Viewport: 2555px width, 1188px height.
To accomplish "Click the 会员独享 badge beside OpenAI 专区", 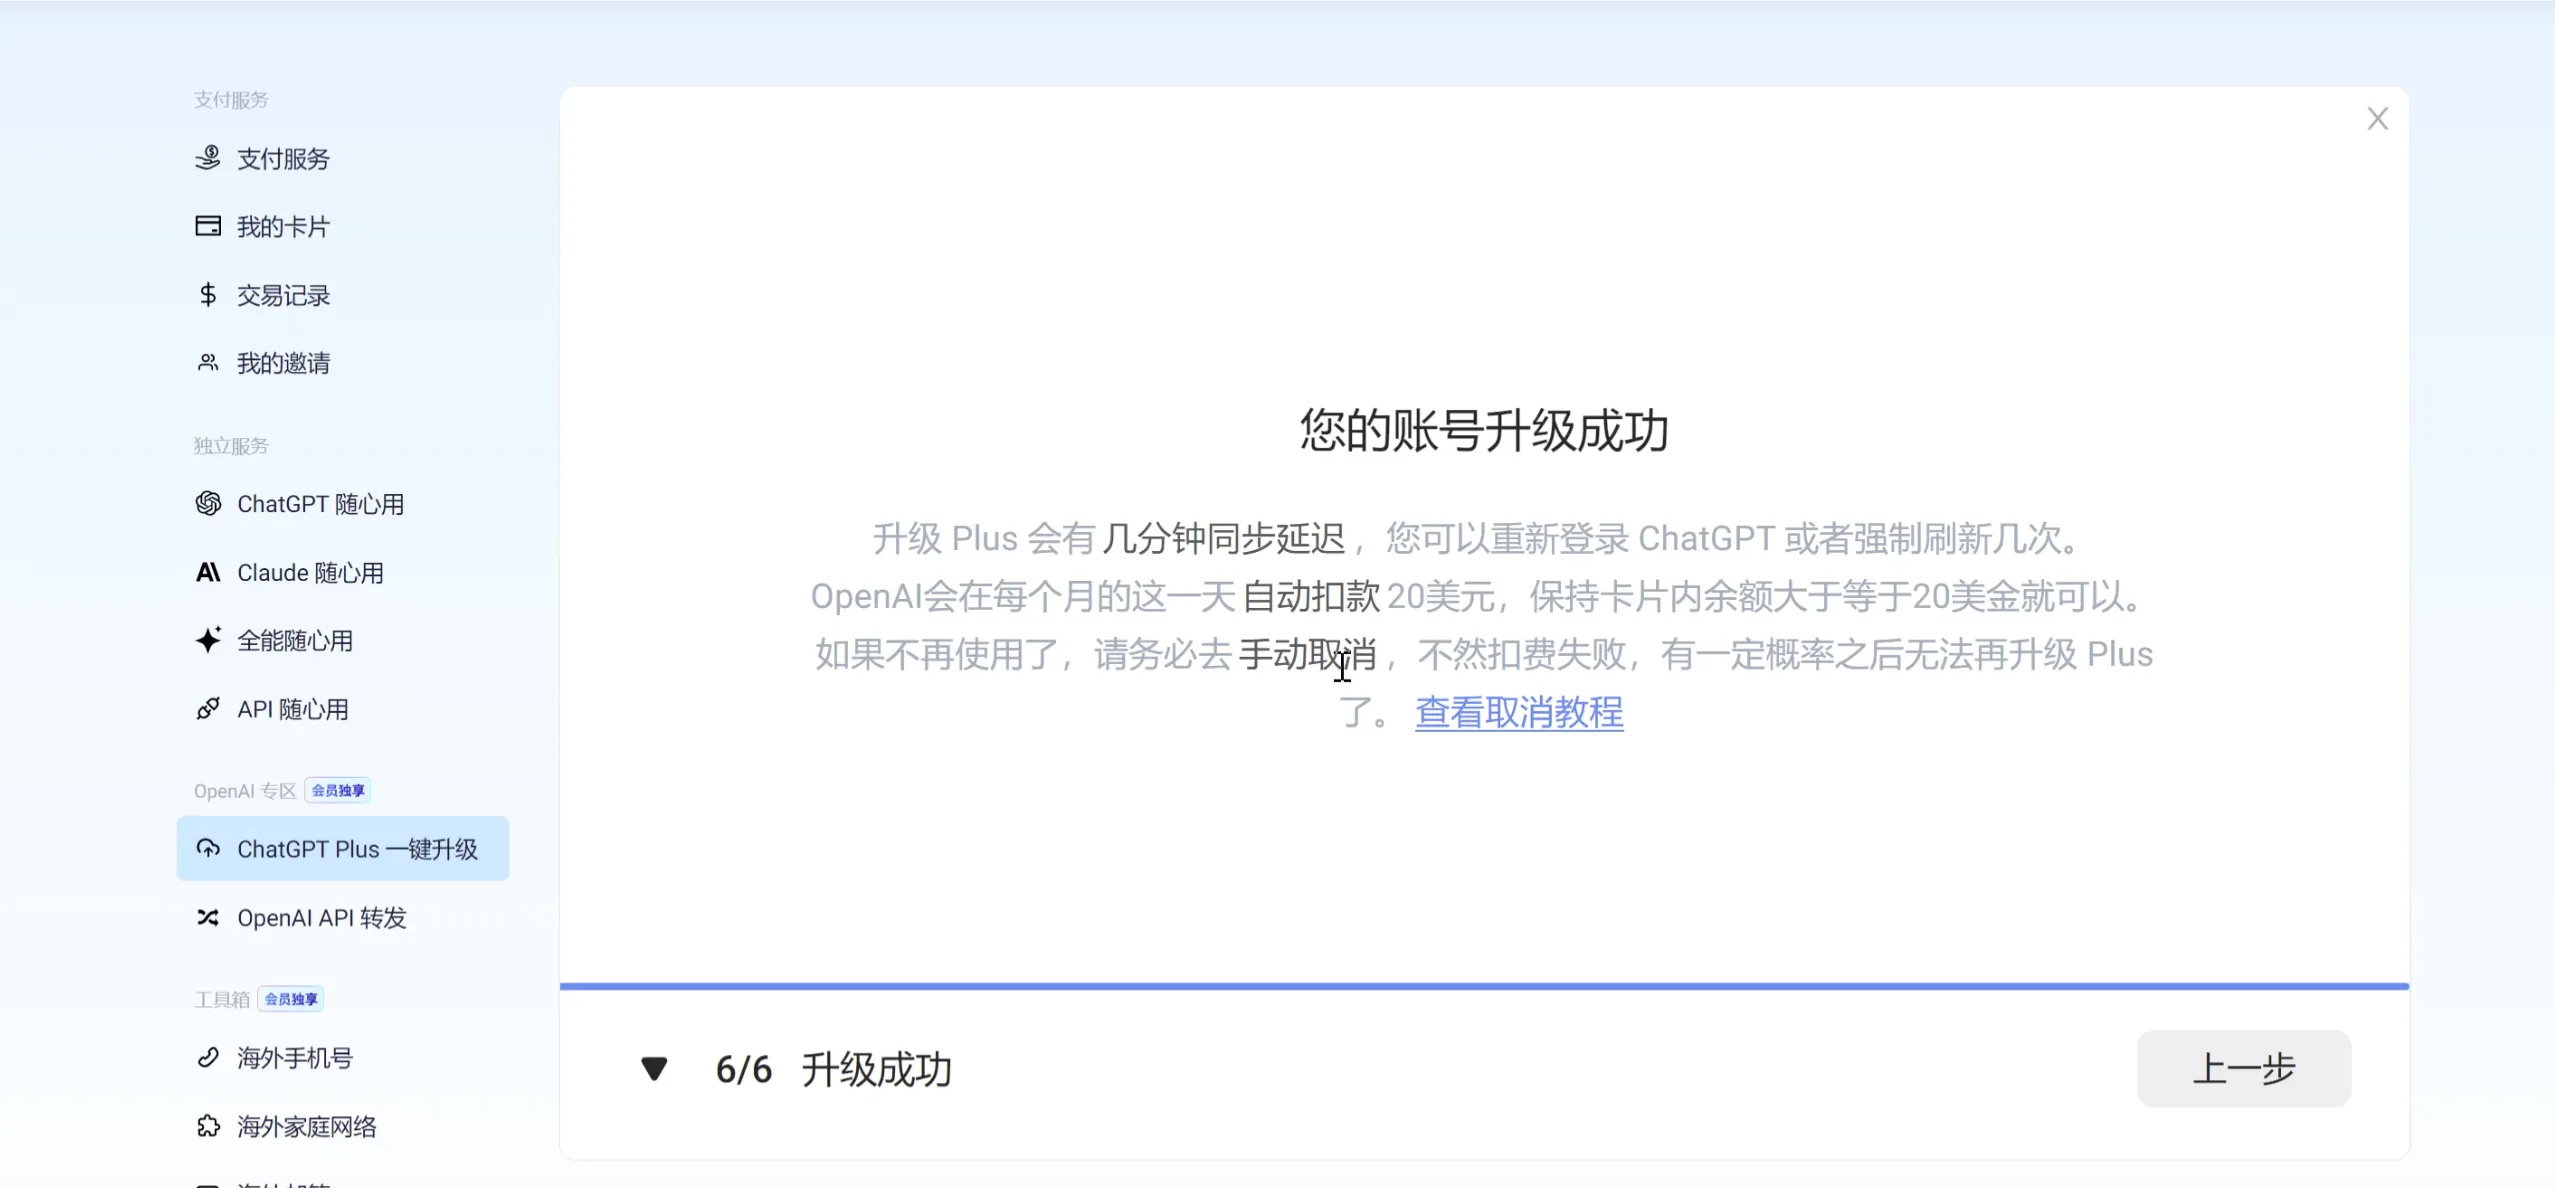I will [x=338, y=790].
